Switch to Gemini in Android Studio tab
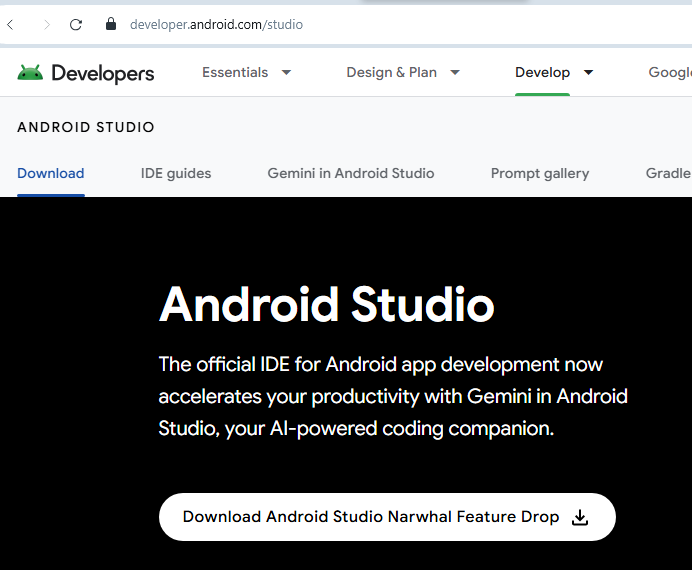This screenshot has width=692, height=570. click(351, 173)
